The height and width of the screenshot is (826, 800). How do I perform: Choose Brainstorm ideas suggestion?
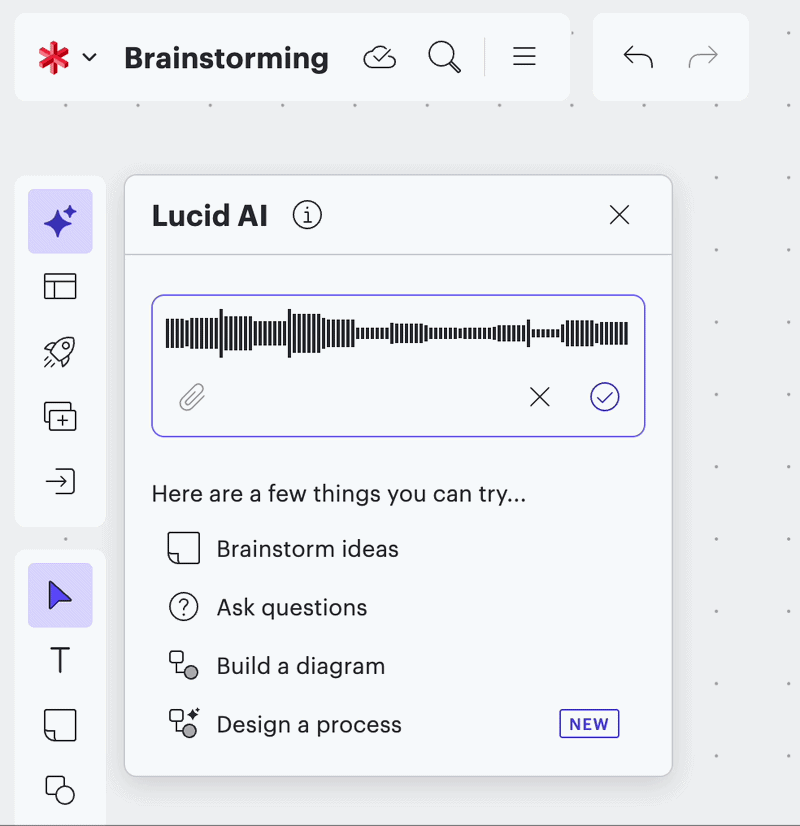pos(398,548)
